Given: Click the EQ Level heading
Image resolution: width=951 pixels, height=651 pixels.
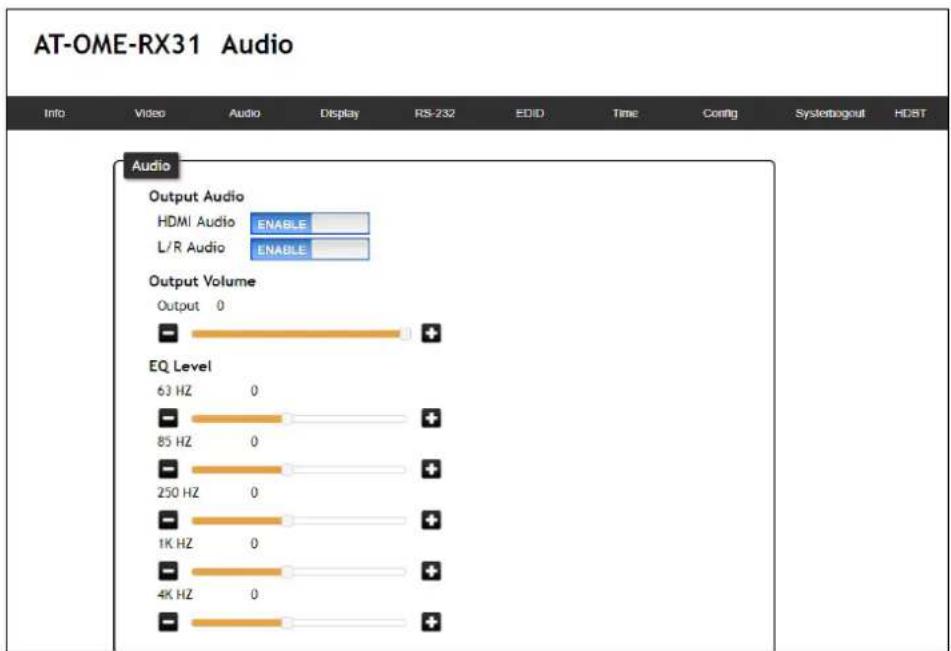Looking at the screenshot, I should pos(180,366).
